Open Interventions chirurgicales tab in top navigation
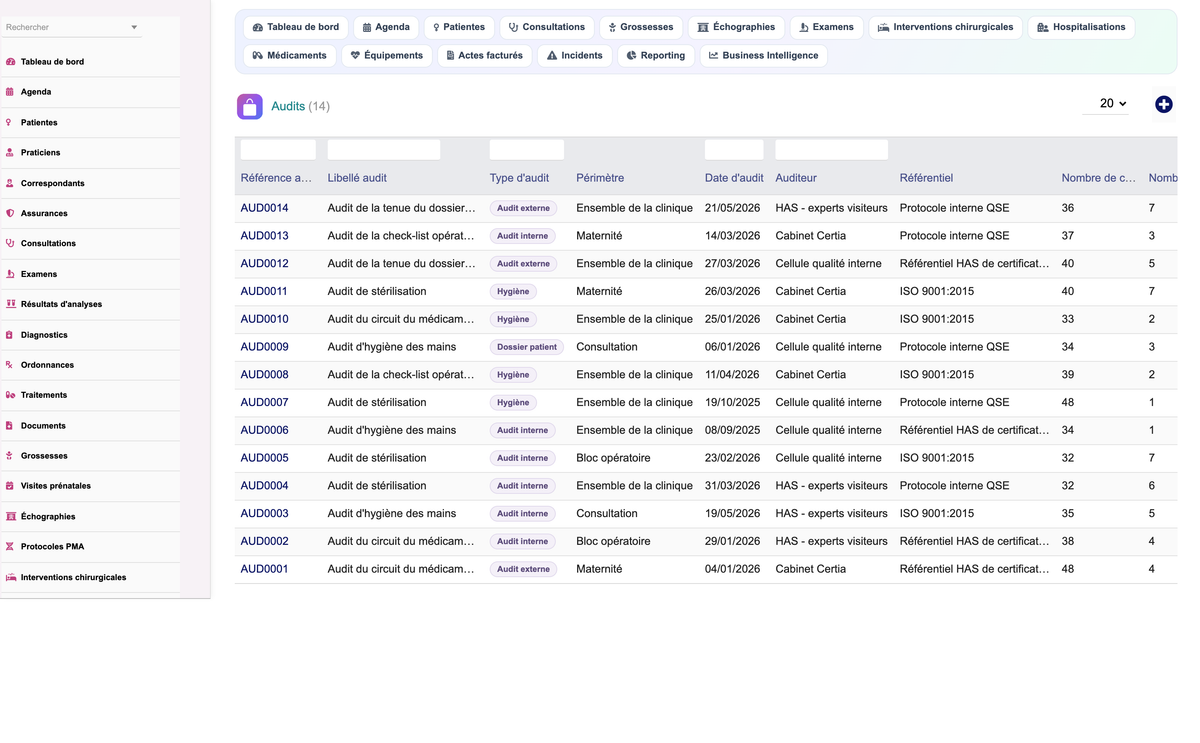The image size is (1200, 743). pos(945,27)
